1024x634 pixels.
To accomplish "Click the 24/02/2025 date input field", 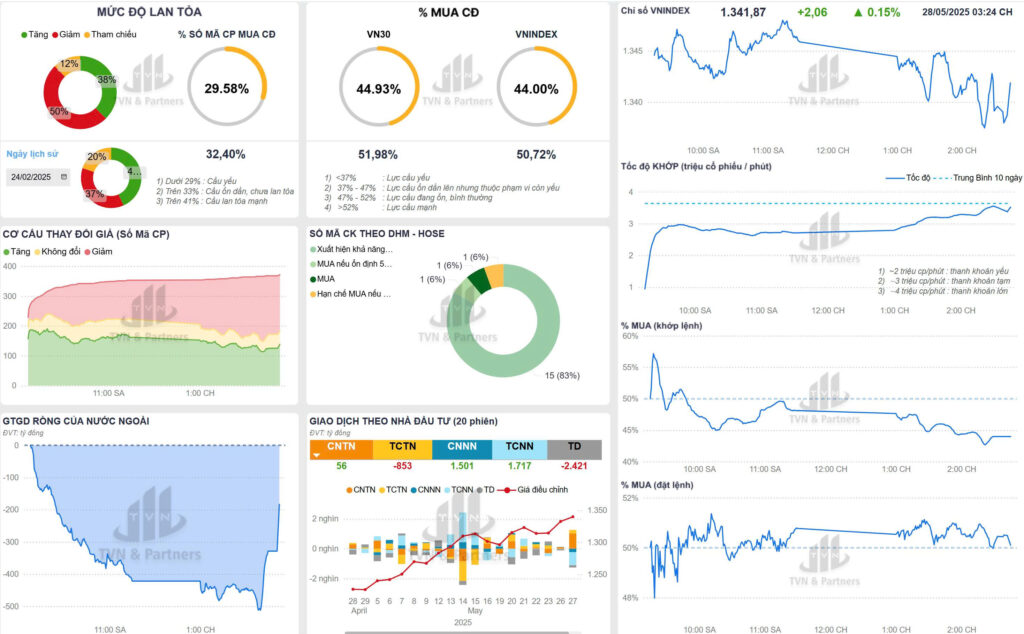I will (30, 176).
